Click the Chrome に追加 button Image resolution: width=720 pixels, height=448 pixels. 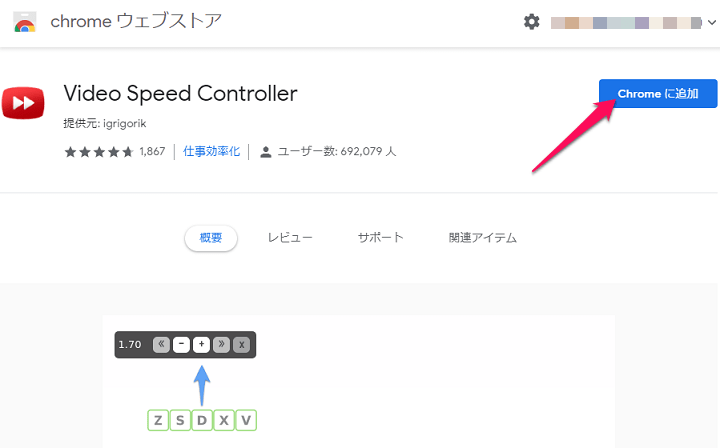[x=658, y=94]
